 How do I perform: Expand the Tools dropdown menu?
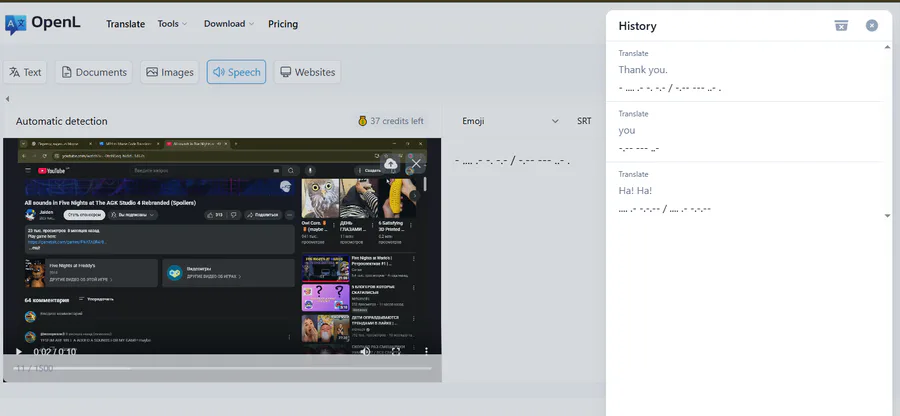pyautogui.click(x=172, y=24)
